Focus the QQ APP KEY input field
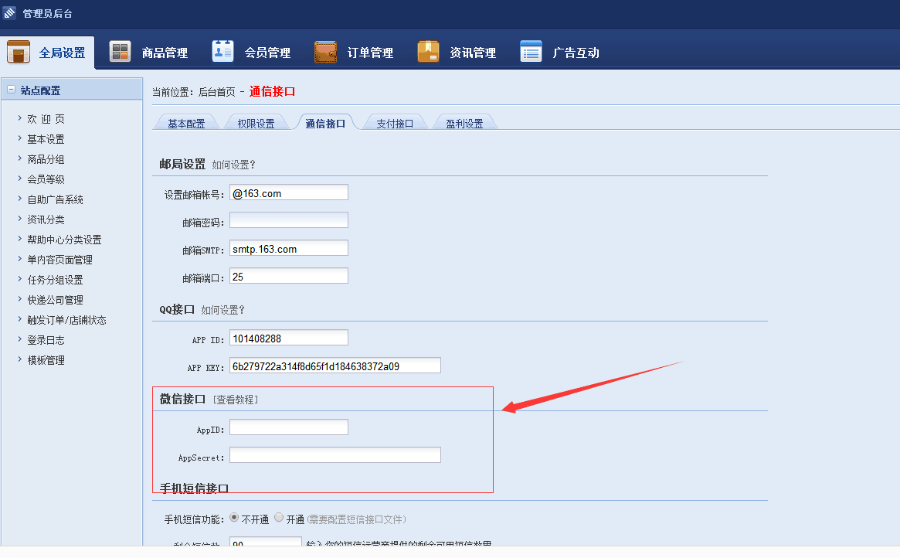The height and width of the screenshot is (558, 900). click(x=335, y=365)
